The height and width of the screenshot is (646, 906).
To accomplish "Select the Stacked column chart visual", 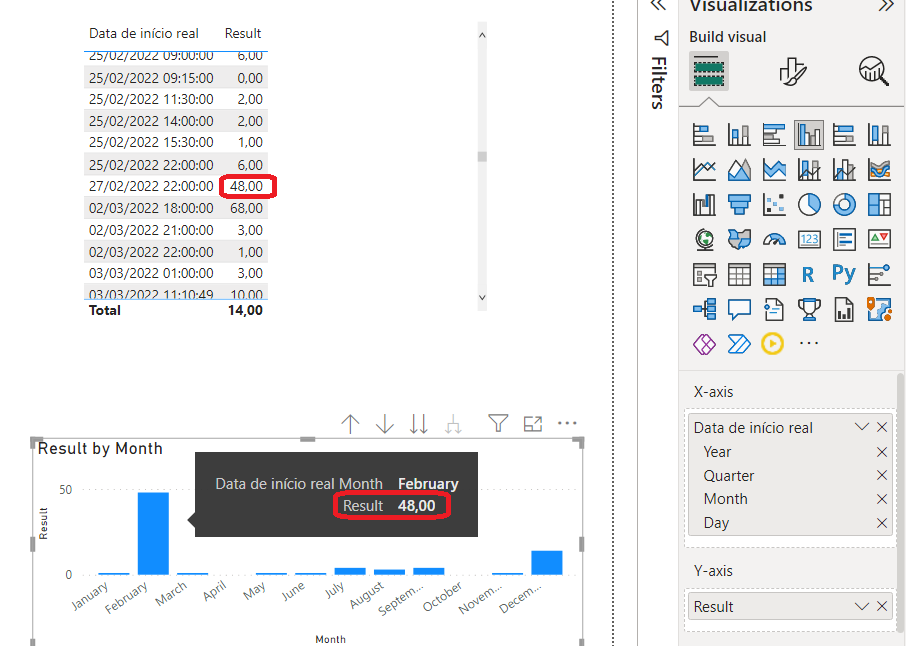I will (x=739, y=135).
